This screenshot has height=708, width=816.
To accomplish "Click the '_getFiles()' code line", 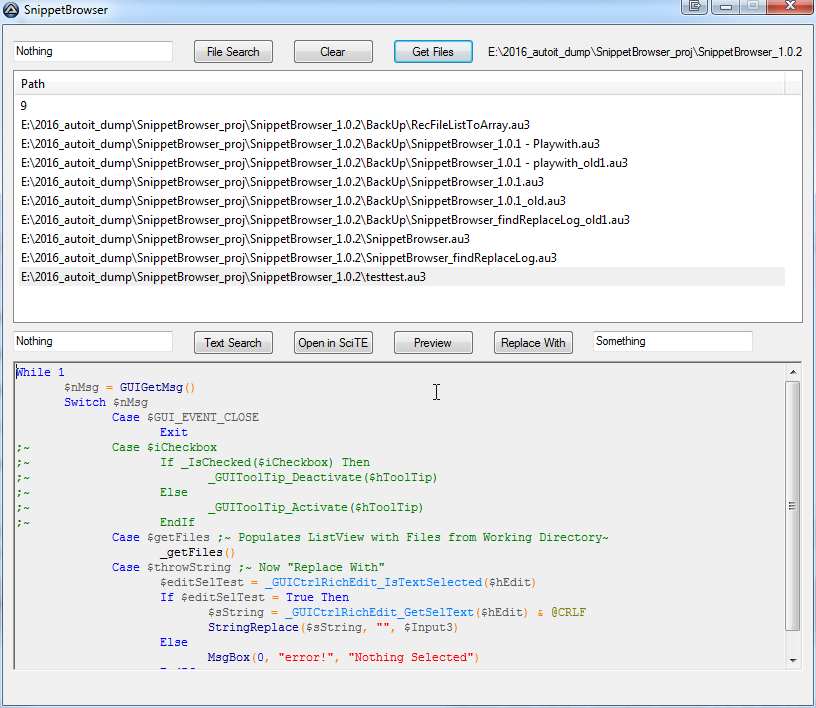I will pyautogui.click(x=198, y=552).
